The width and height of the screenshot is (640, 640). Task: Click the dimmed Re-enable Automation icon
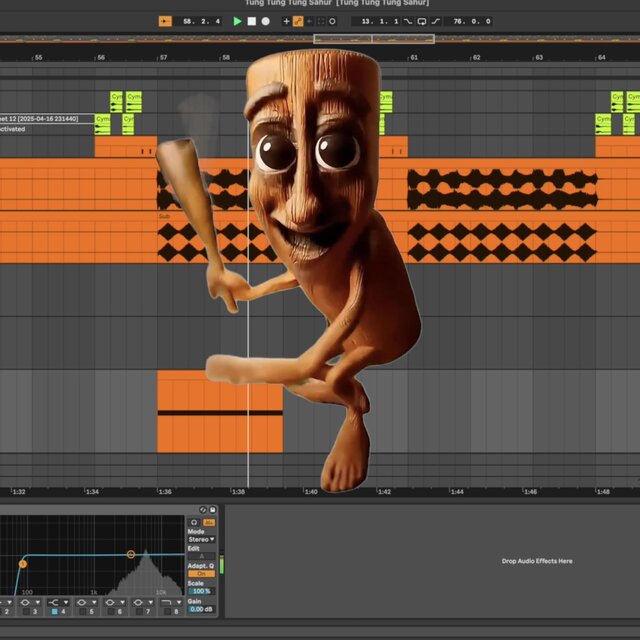309,21
